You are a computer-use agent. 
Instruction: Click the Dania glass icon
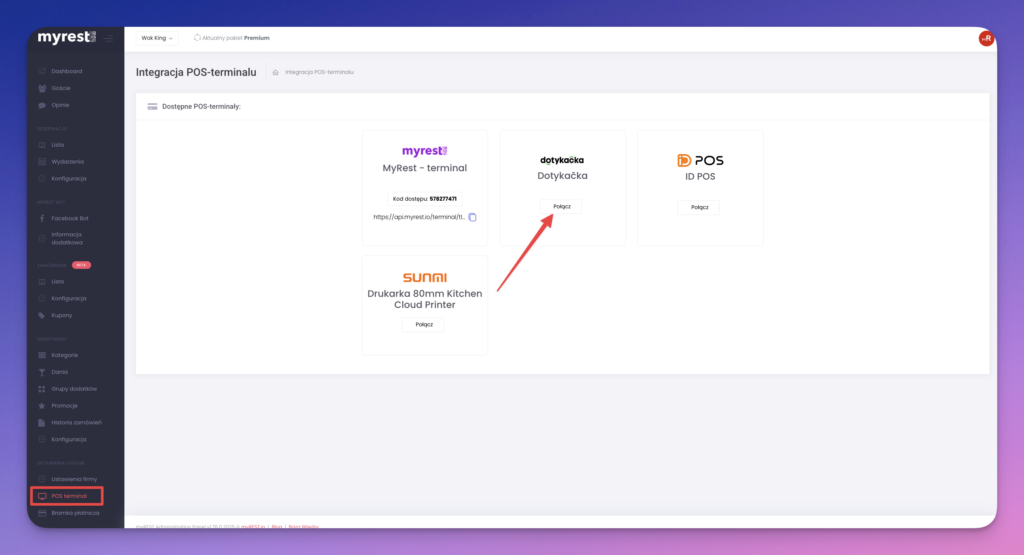click(x=42, y=372)
